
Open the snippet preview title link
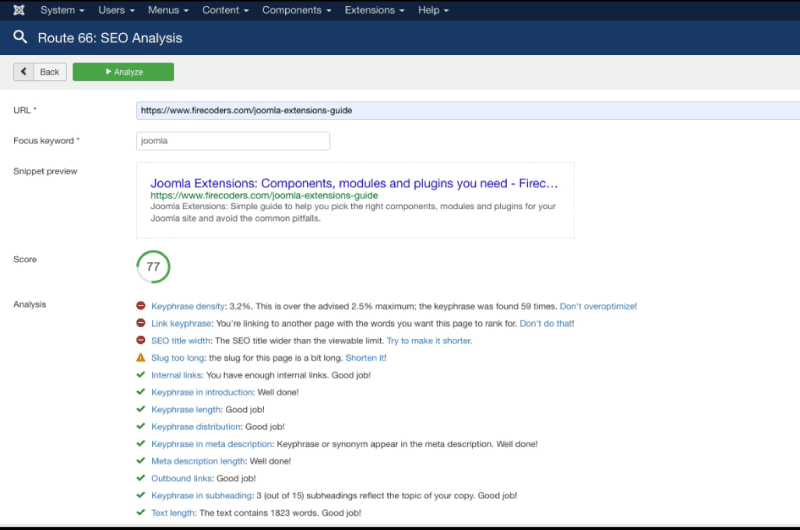click(354, 183)
